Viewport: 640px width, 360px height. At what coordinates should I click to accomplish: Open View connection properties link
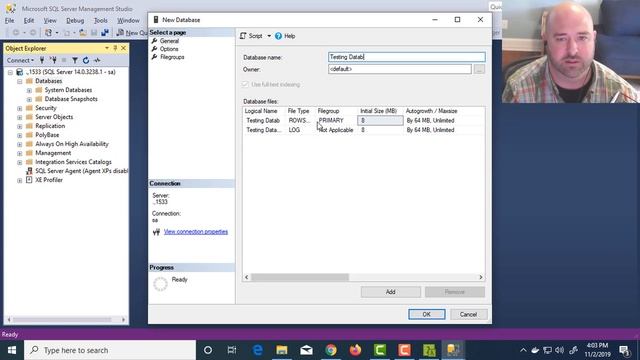pos(196,232)
